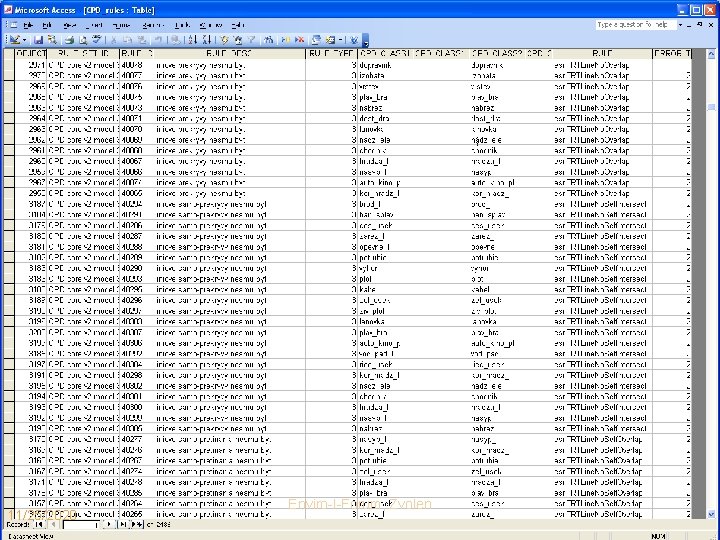
Task: Run the Spelling check toolbar icon
Action: [x=96, y=40]
